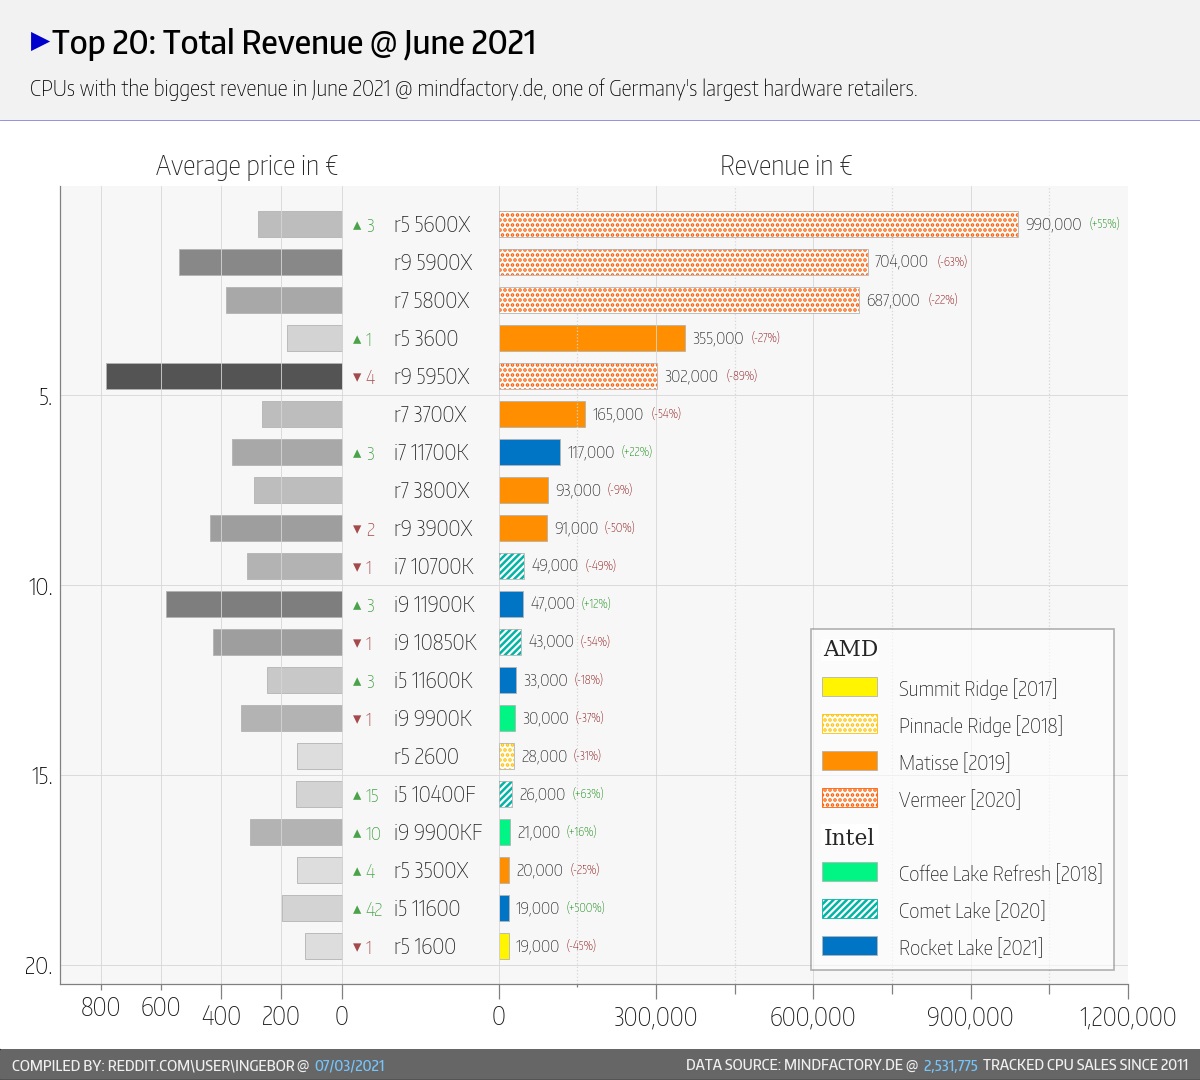This screenshot has width=1200, height=1080.
Task: Click the i9 10850K hatched revenue bar
Action: click(x=510, y=642)
